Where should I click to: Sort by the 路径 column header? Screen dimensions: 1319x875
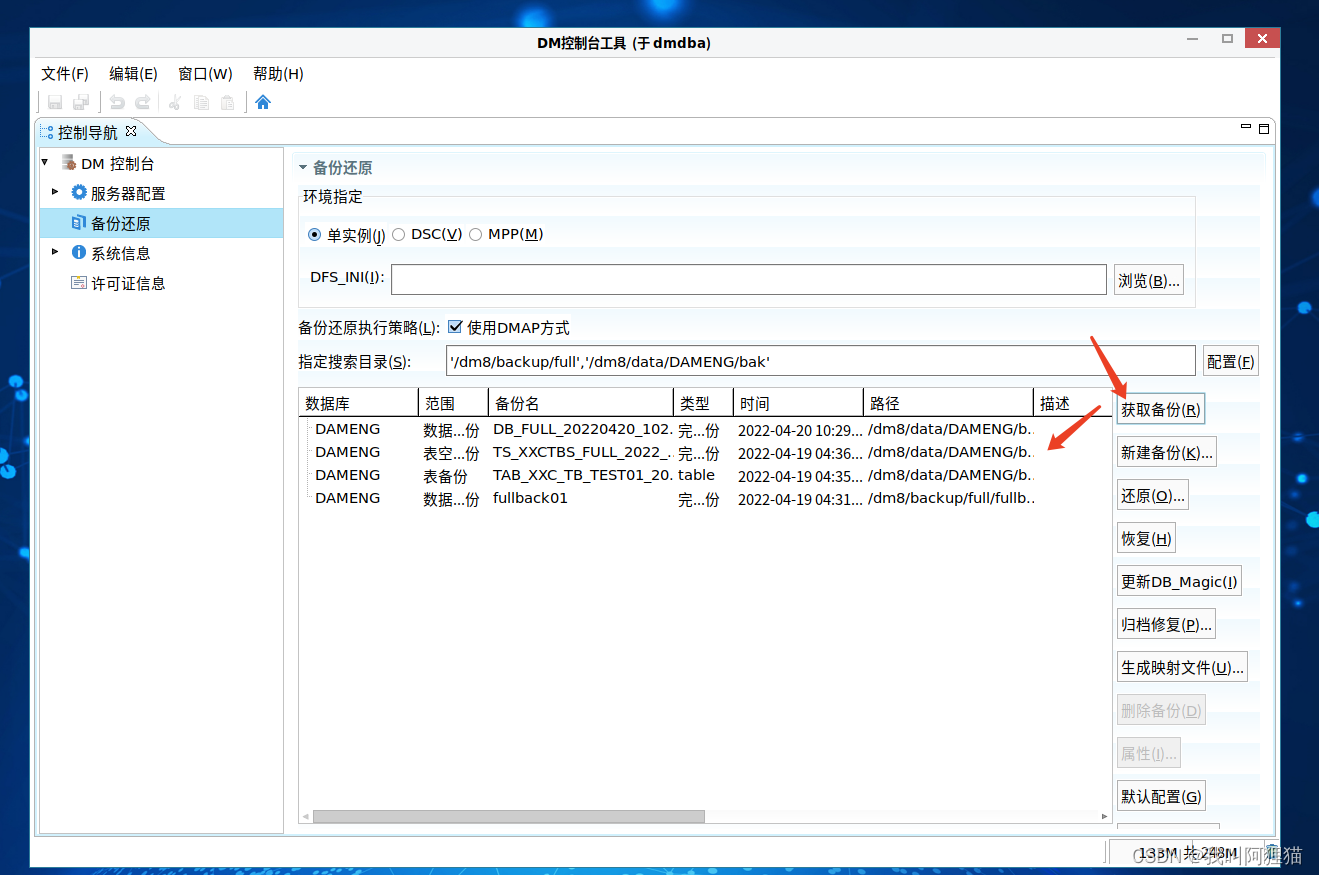(x=948, y=403)
